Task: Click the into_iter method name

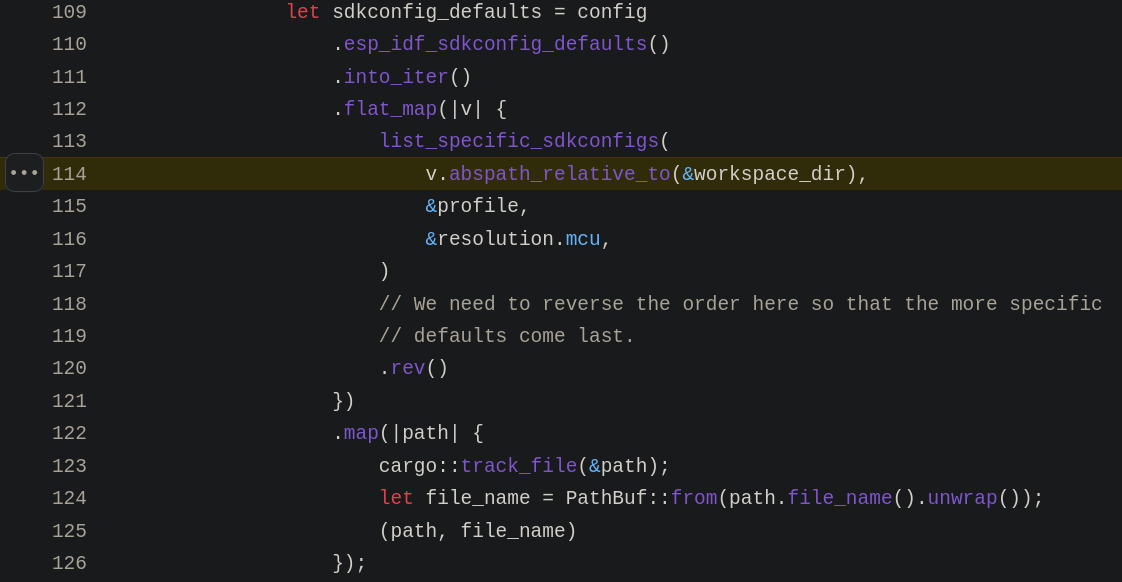Action: coord(396,77)
